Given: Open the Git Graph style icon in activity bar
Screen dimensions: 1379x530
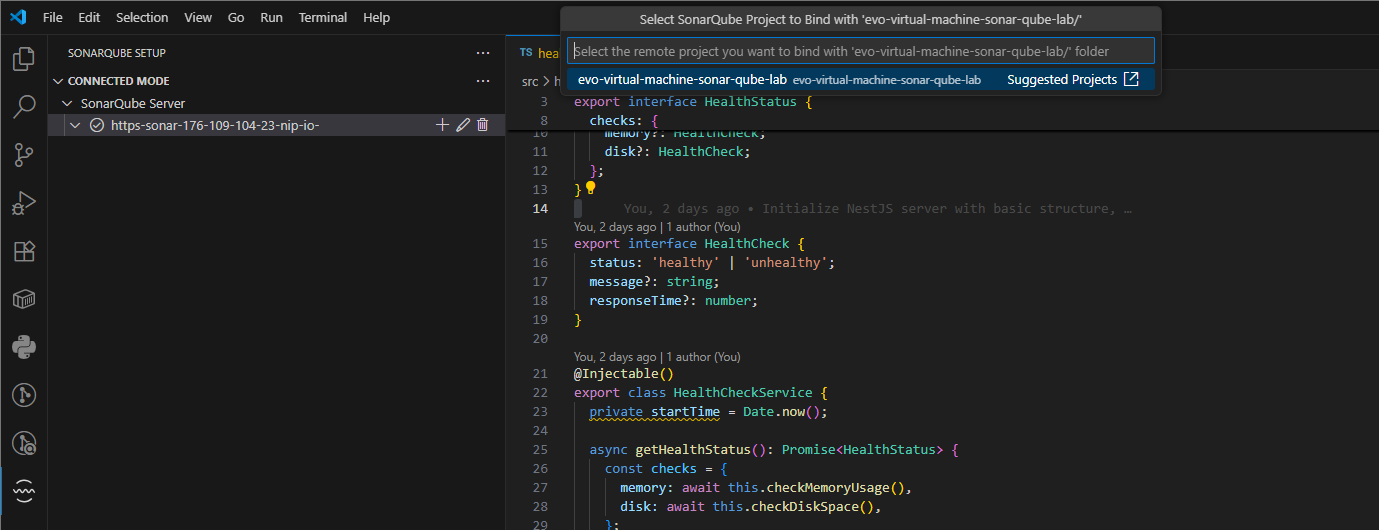Looking at the screenshot, I should coord(23,395).
